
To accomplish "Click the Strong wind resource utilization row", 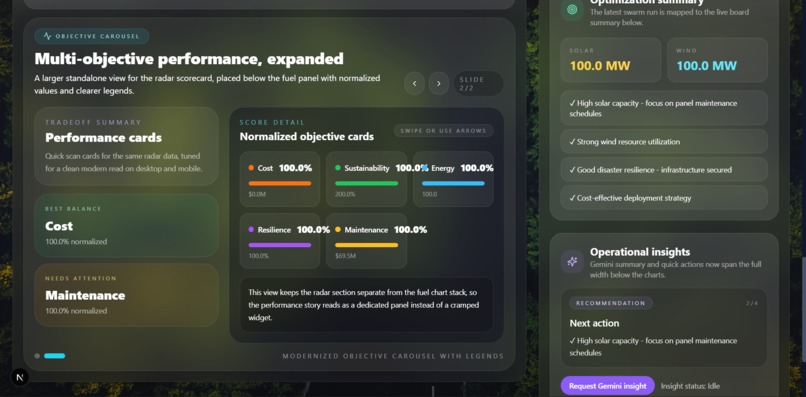I will pos(664,141).
